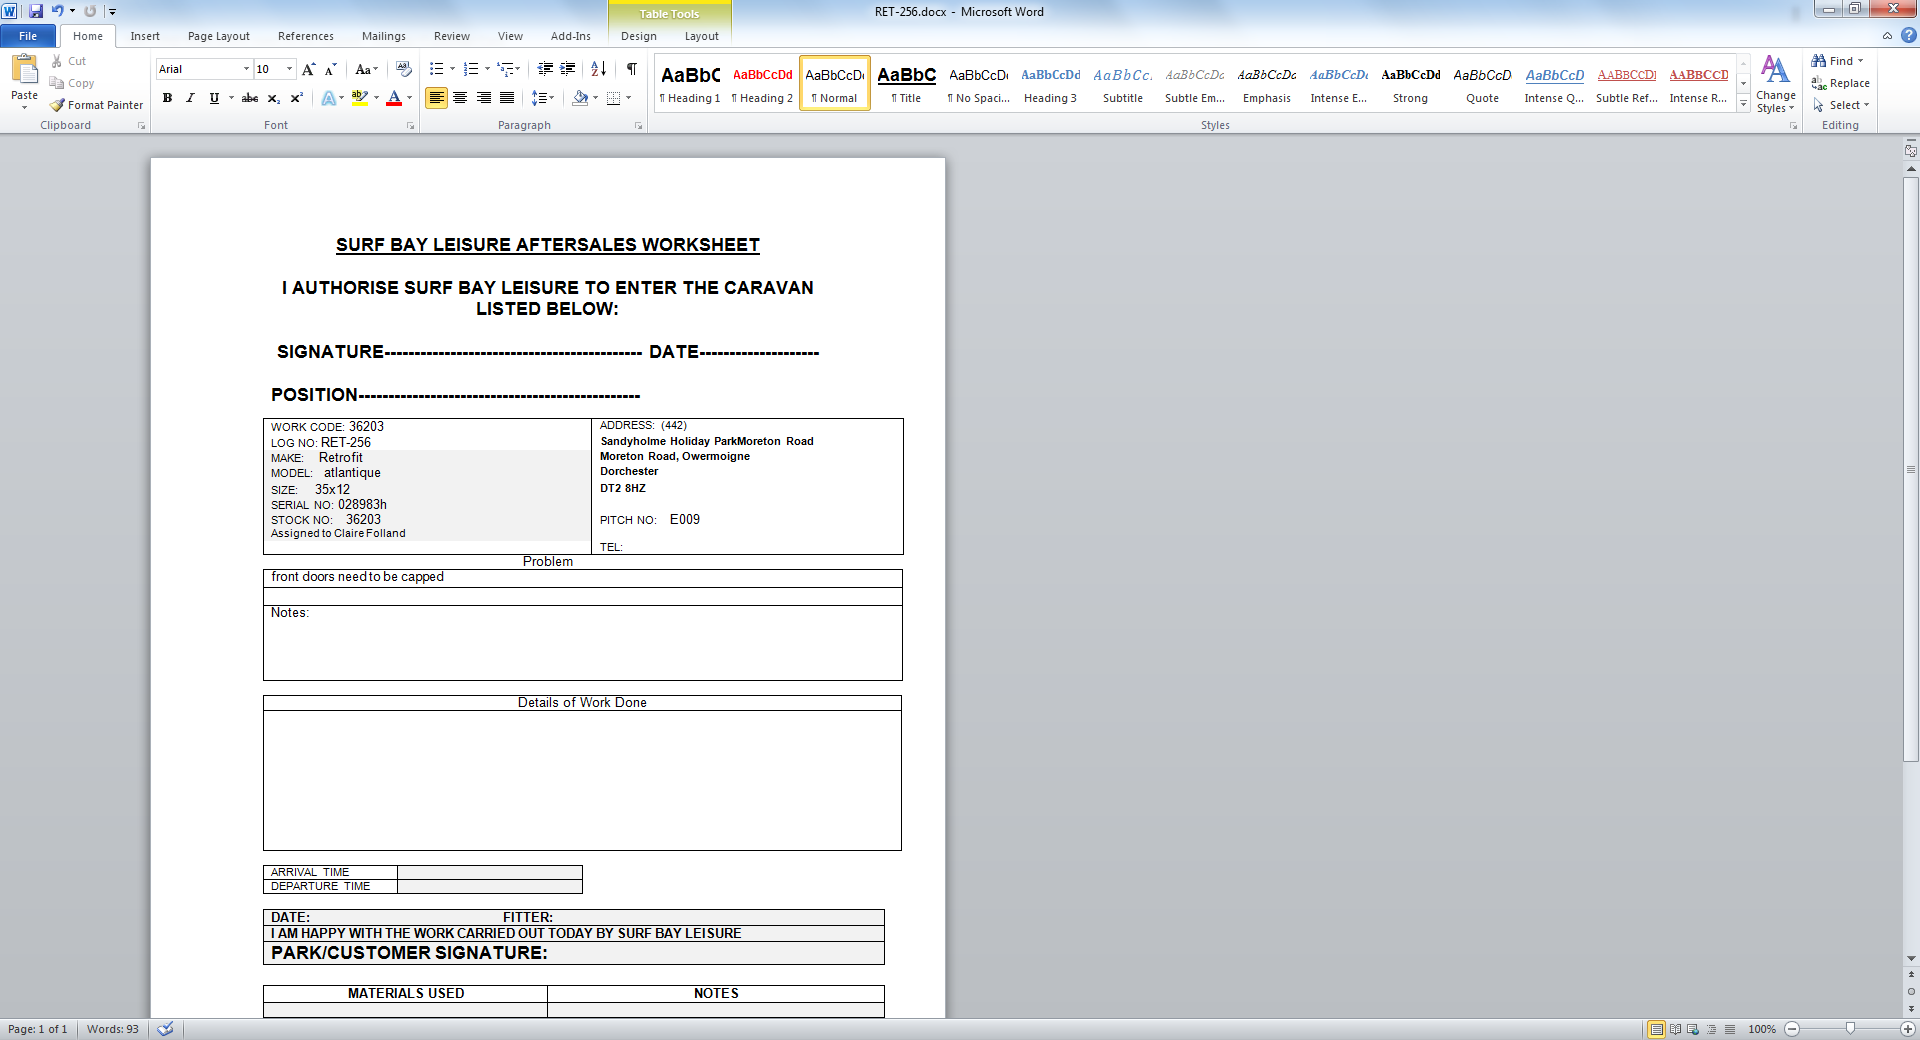
Task: Toggle Strikethrough formatting
Action: coord(250,98)
